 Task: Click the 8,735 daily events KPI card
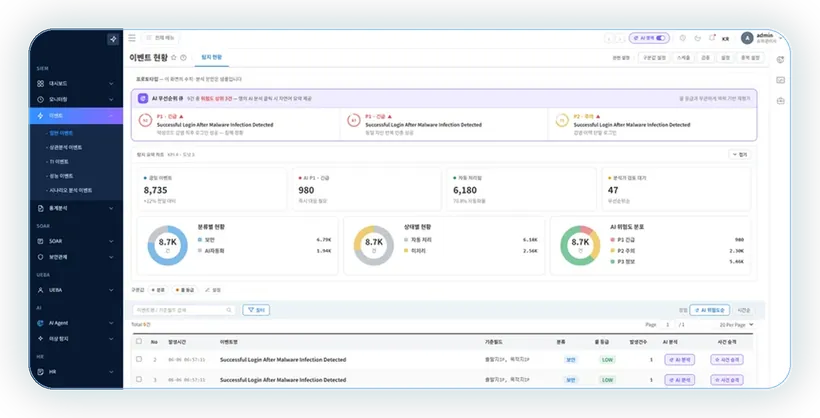[x=212, y=189]
